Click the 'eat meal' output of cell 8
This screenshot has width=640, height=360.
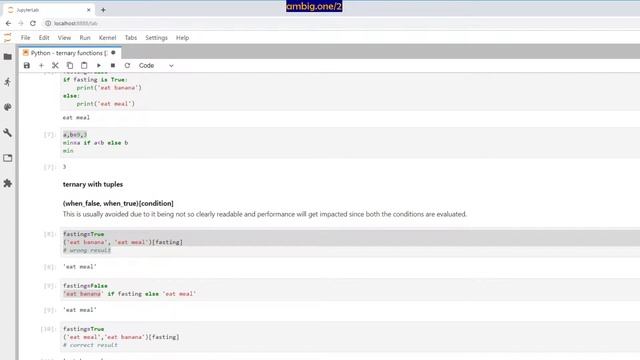point(80,267)
